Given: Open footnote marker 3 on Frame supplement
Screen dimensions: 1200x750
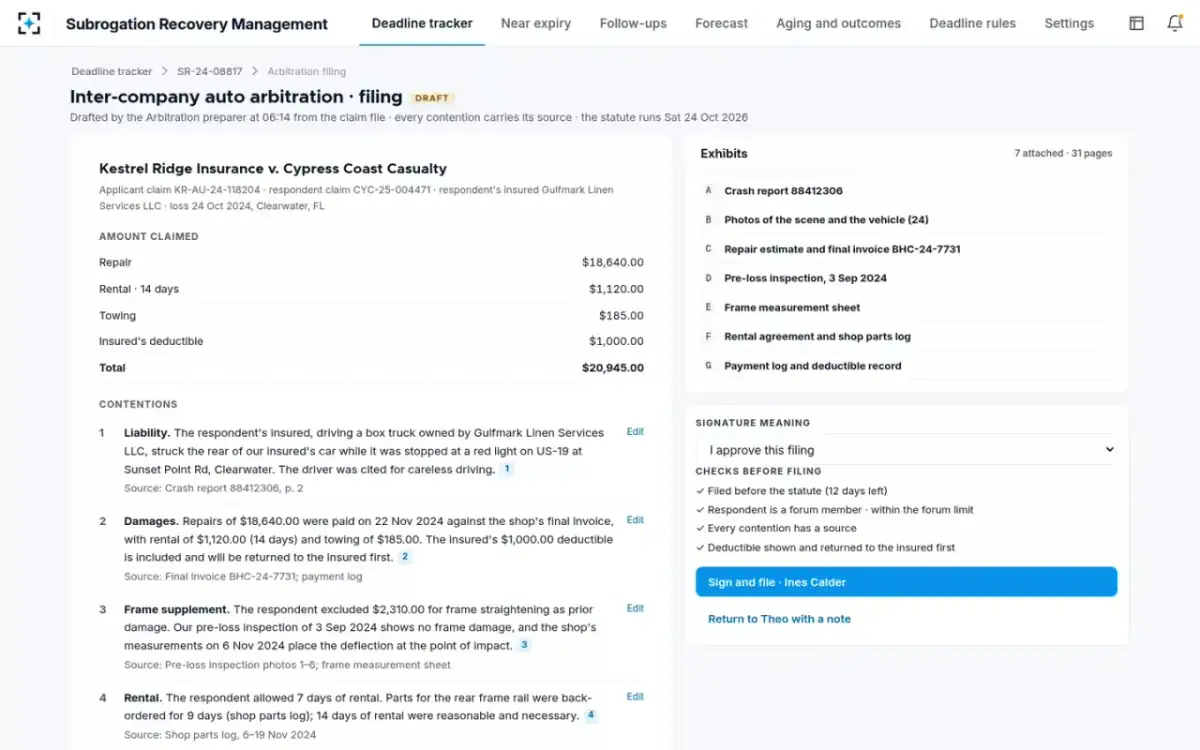Looking at the screenshot, I should click(x=524, y=645).
